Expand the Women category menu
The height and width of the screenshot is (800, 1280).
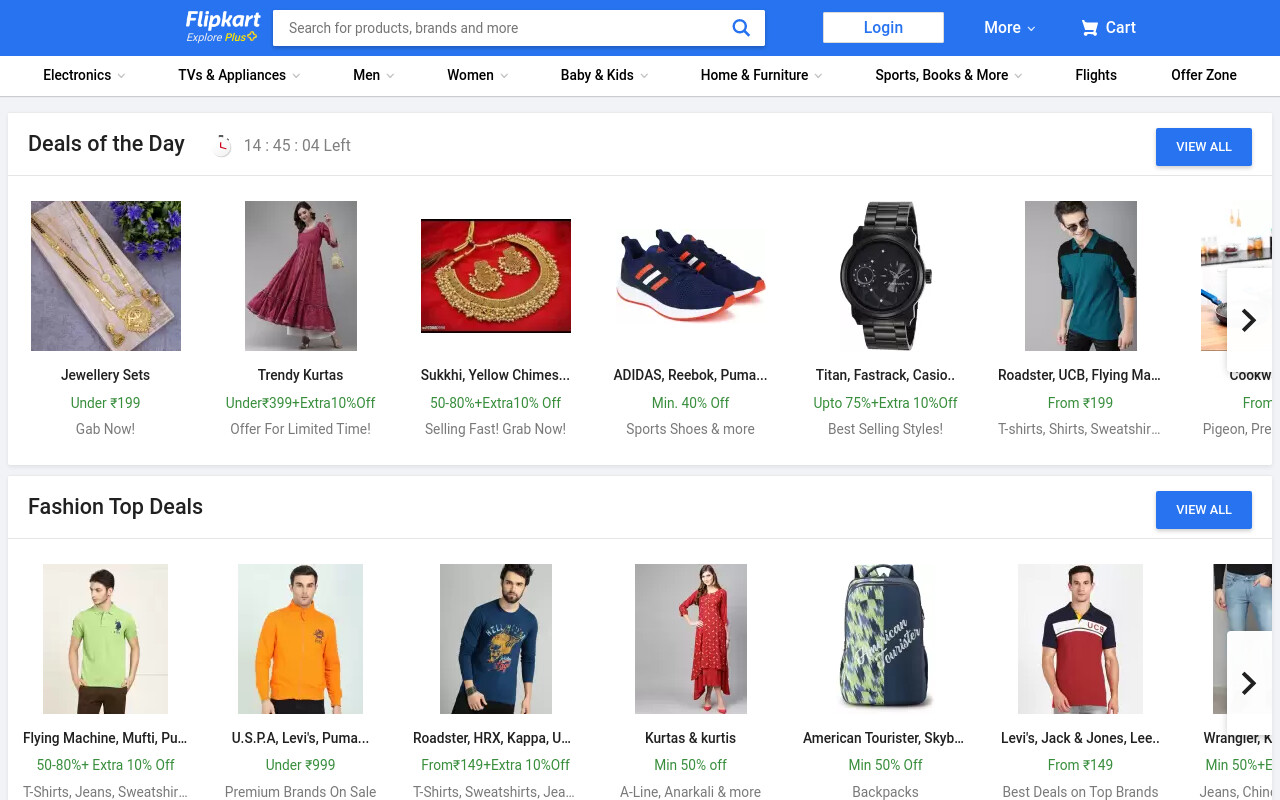478,75
